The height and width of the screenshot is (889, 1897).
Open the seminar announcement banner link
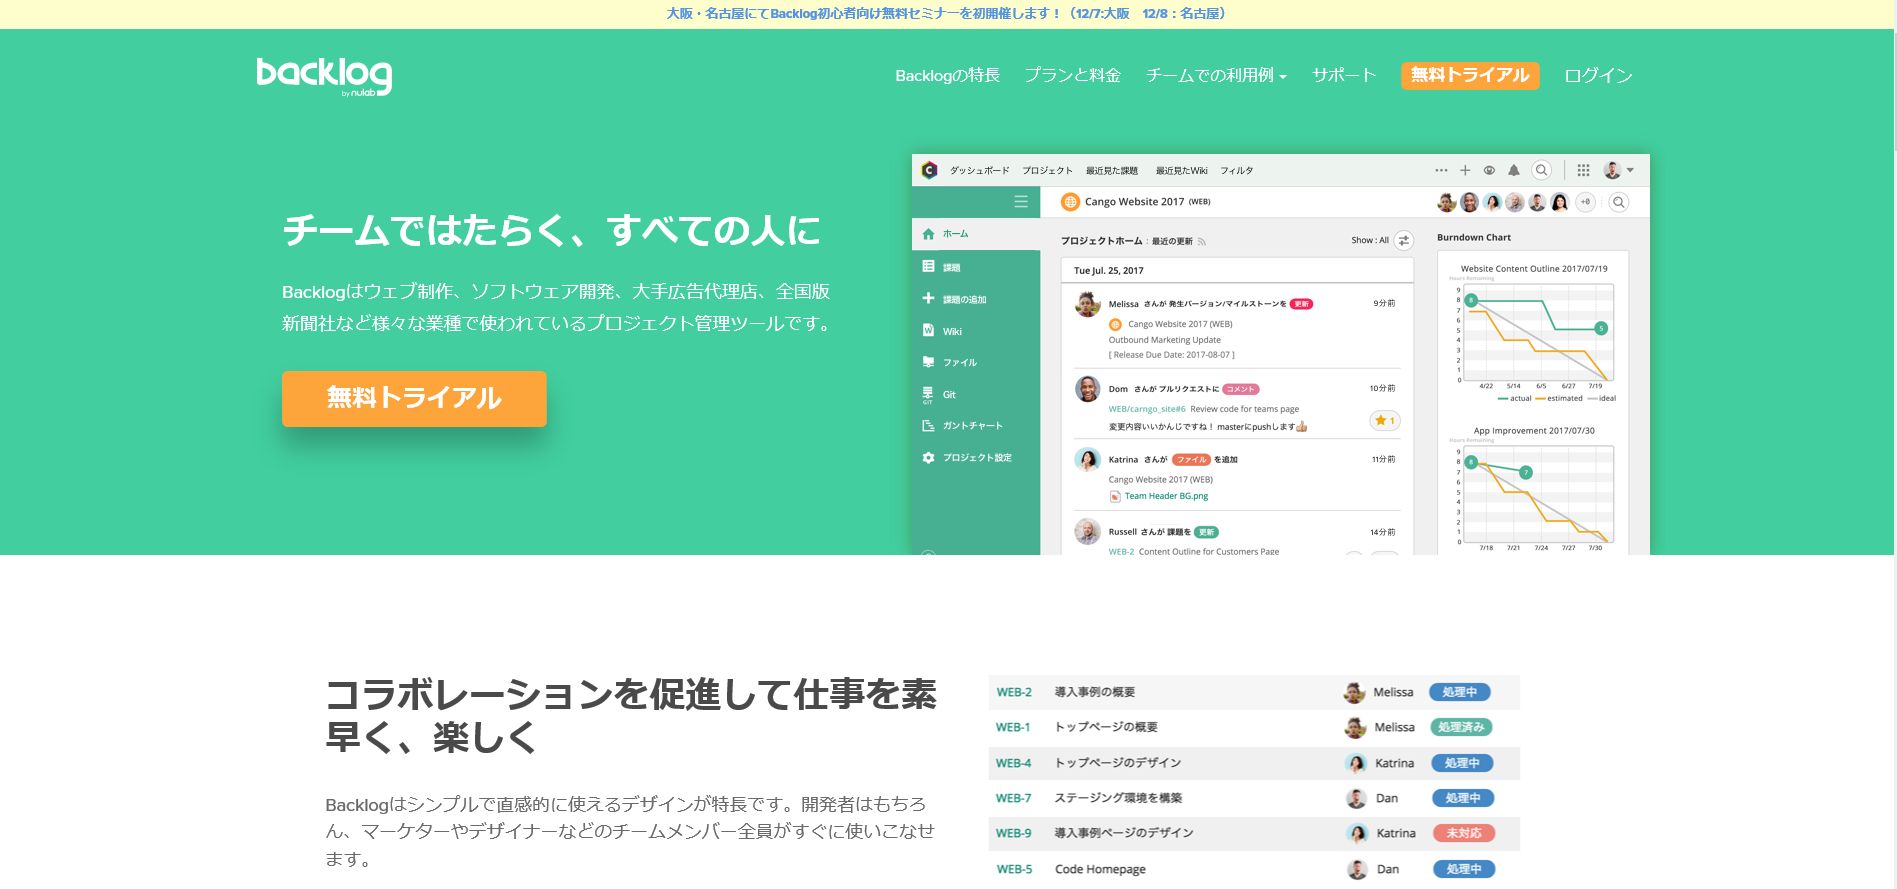[947, 14]
